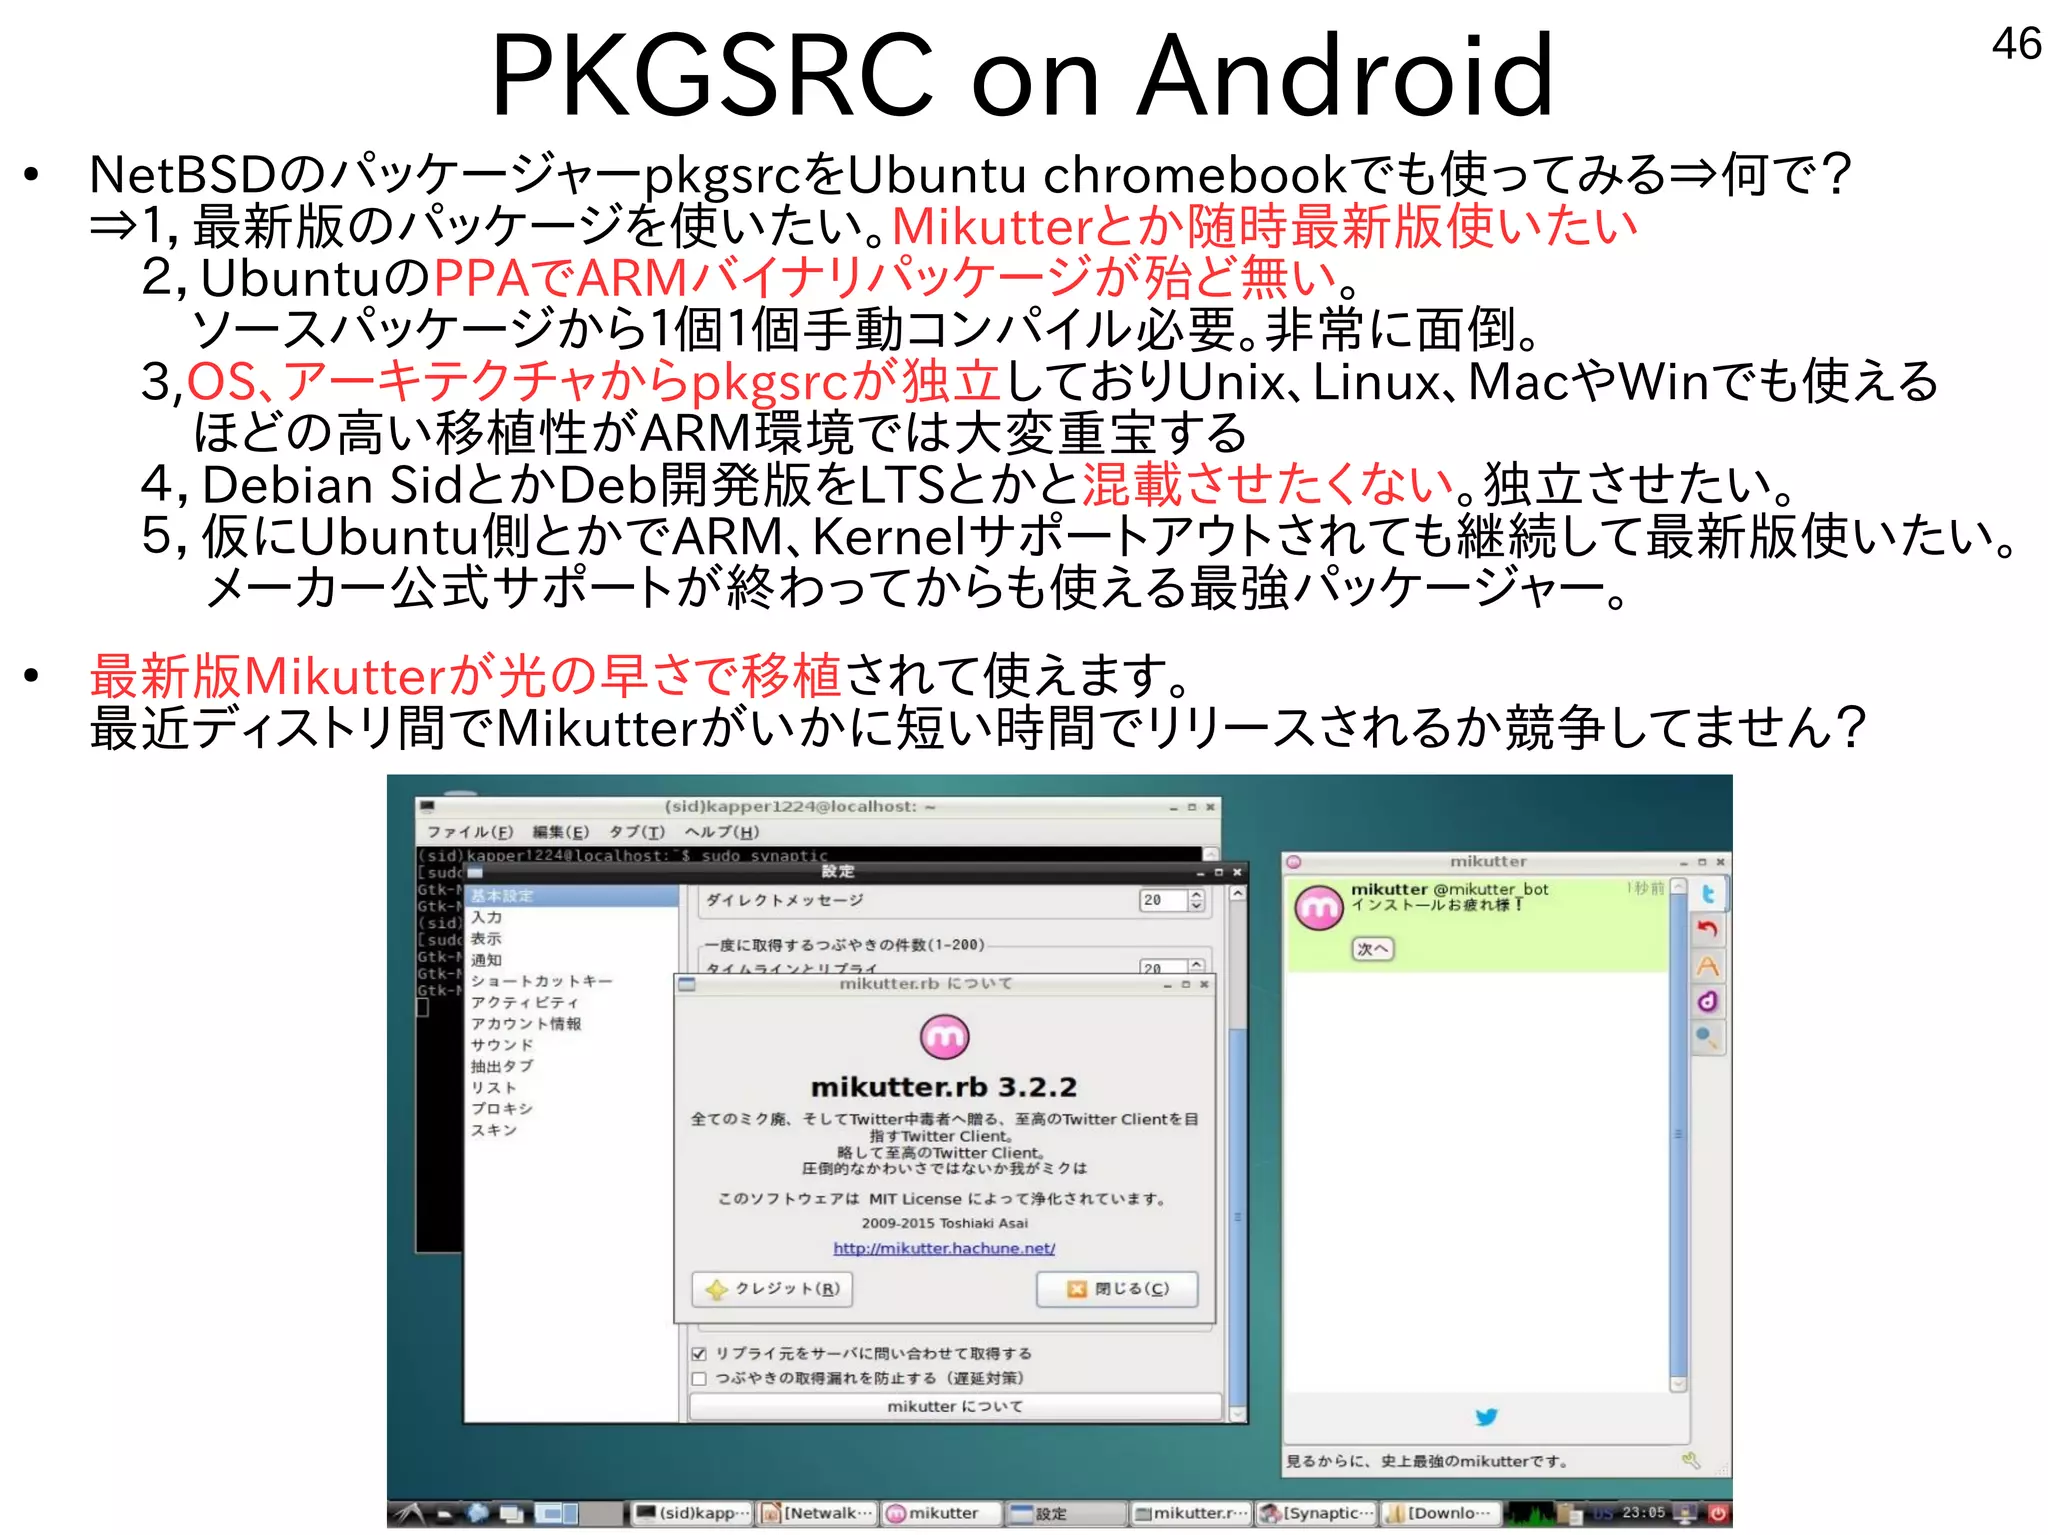Select リスト in the settings list
Screen dimensions: 2048x1535
pos(572,1088)
